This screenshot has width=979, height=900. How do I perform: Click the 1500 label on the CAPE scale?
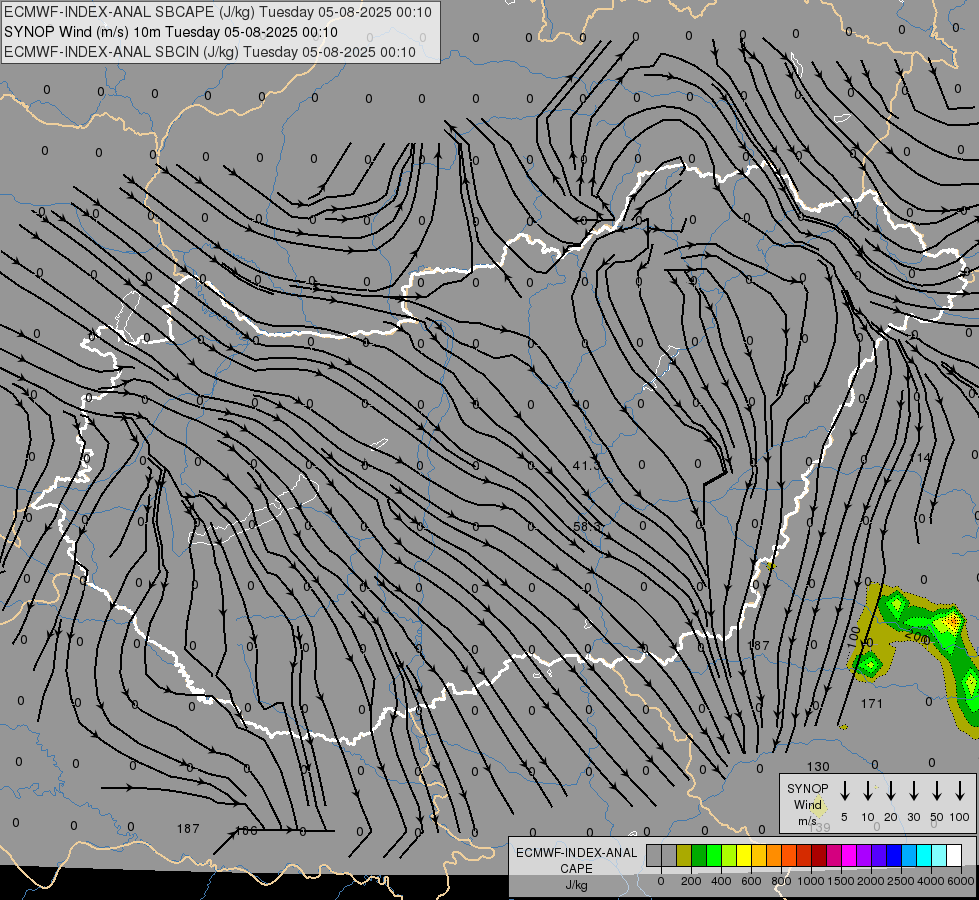coord(841,881)
